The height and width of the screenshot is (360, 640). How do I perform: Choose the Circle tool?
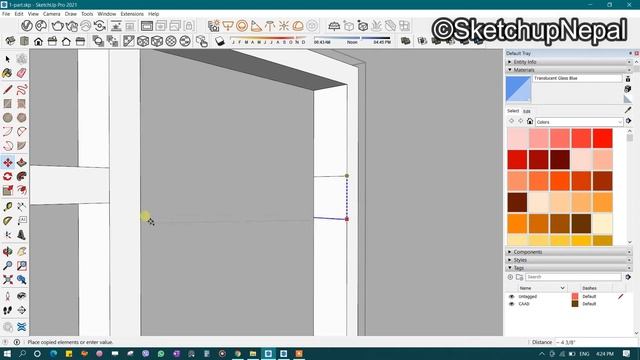(8, 118)
